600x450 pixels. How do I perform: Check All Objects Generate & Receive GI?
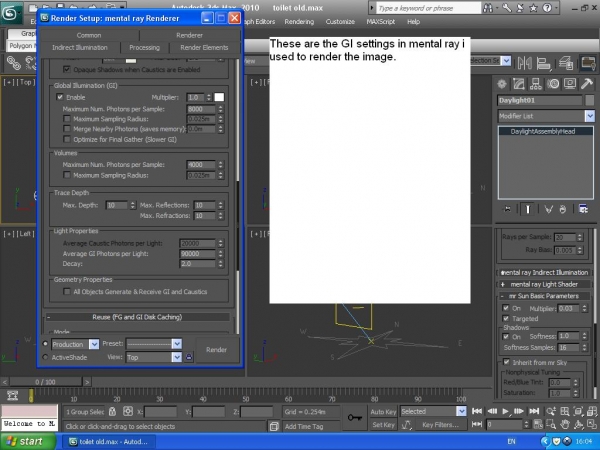click(67, 292)
